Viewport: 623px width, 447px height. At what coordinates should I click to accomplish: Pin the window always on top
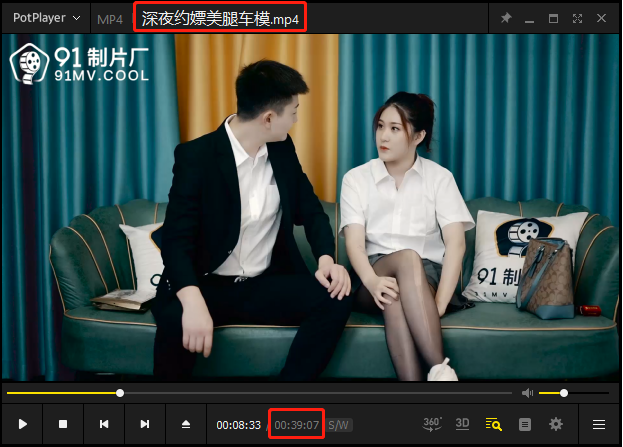click(506, 18)
